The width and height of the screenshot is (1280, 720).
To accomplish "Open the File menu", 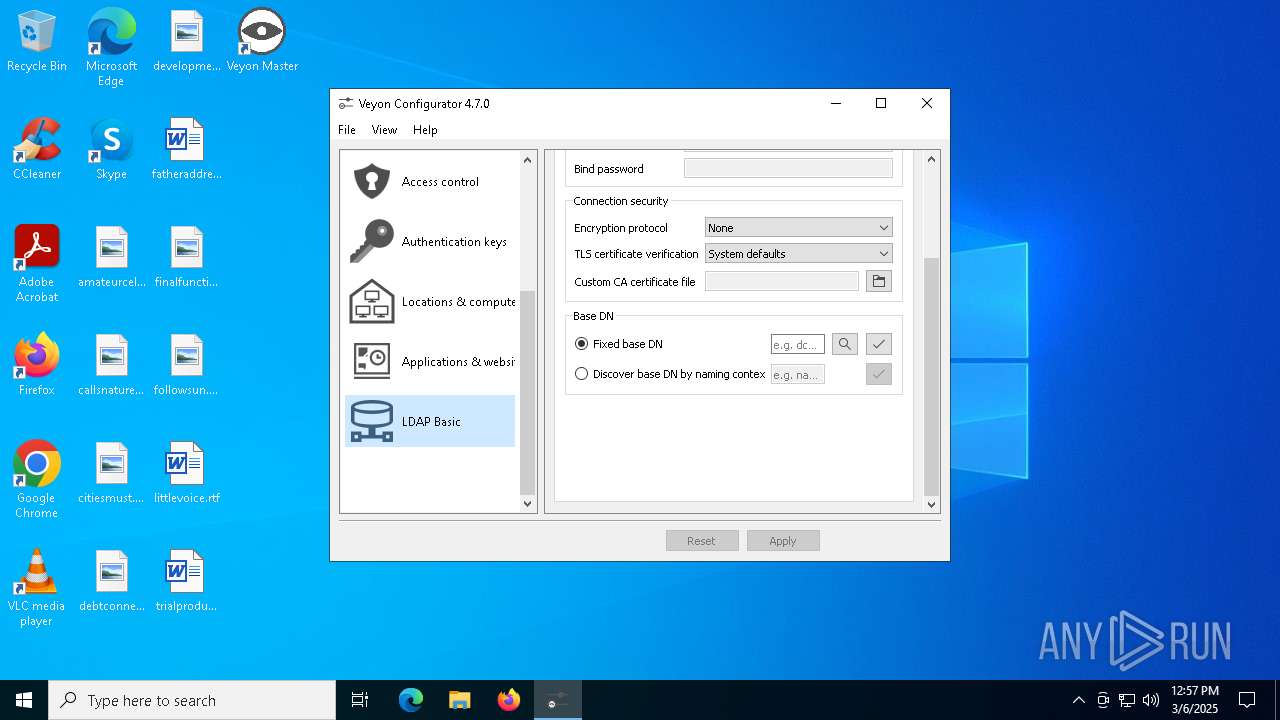I will [x=347, y=130].
